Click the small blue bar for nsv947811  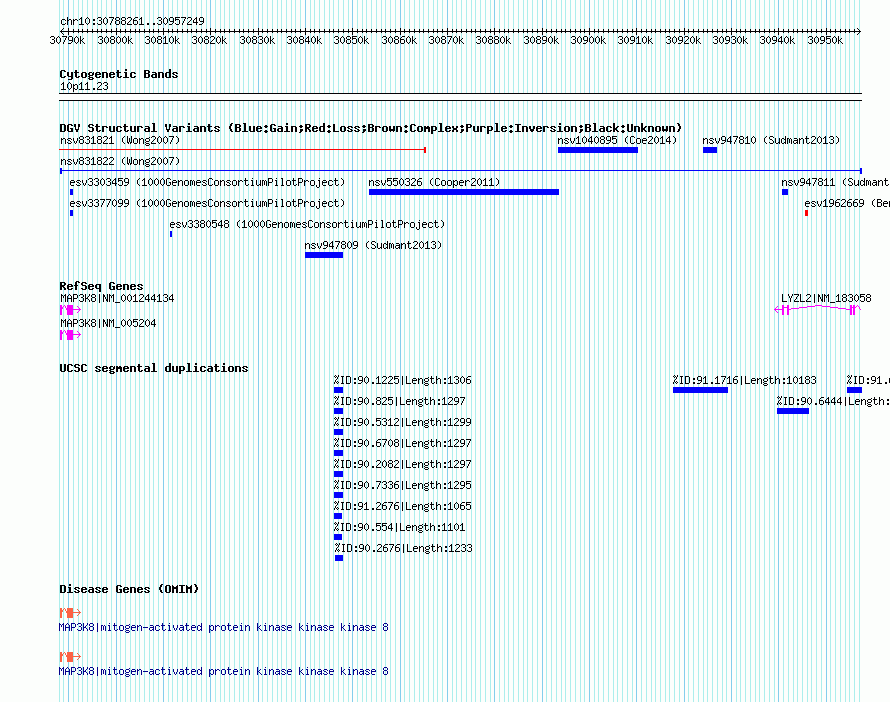[785, 192]
